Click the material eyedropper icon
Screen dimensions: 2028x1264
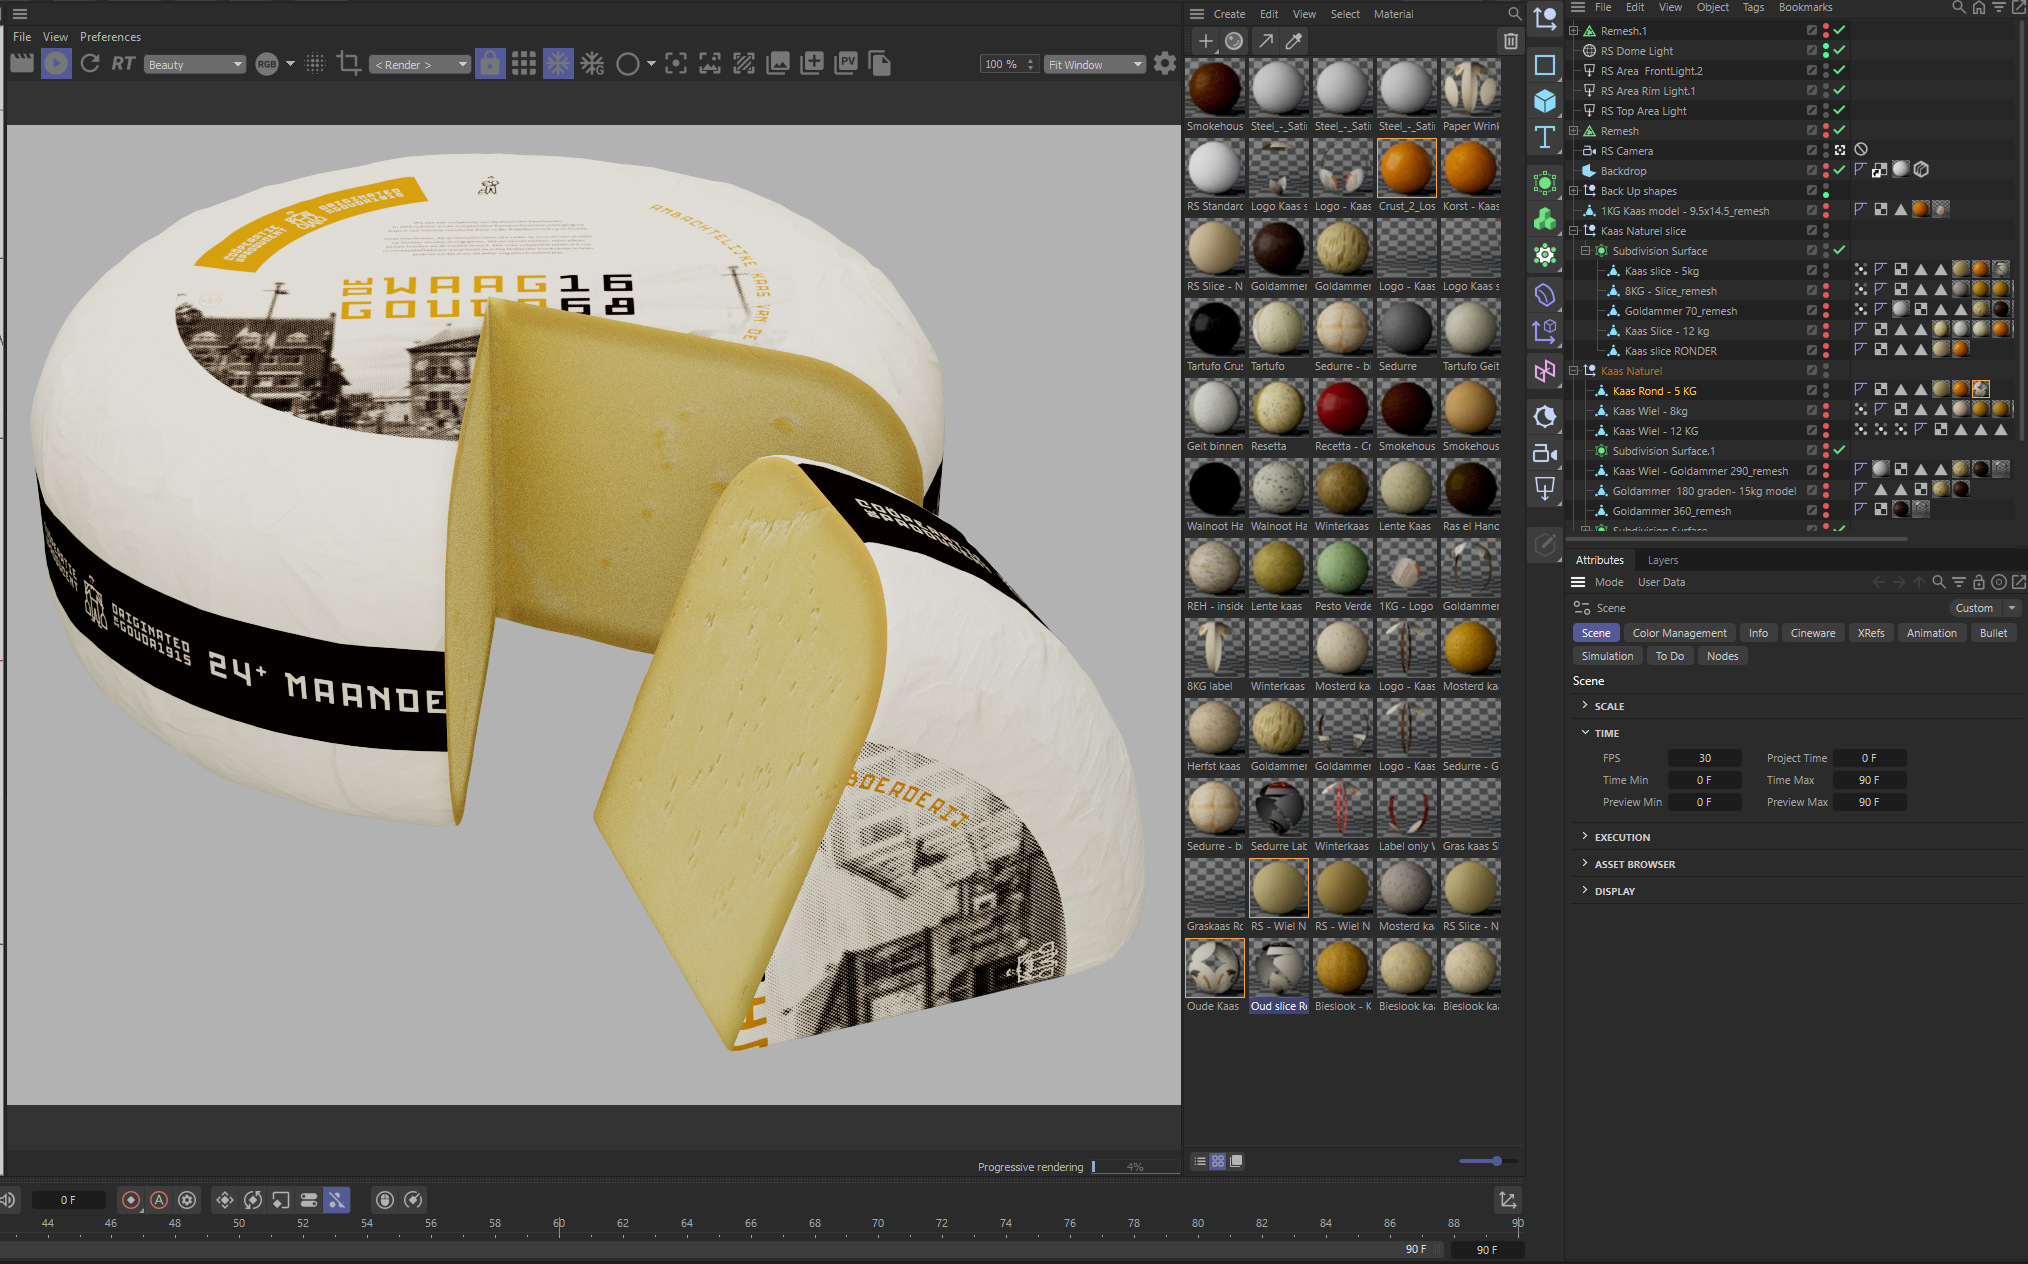click(1294, 41)
